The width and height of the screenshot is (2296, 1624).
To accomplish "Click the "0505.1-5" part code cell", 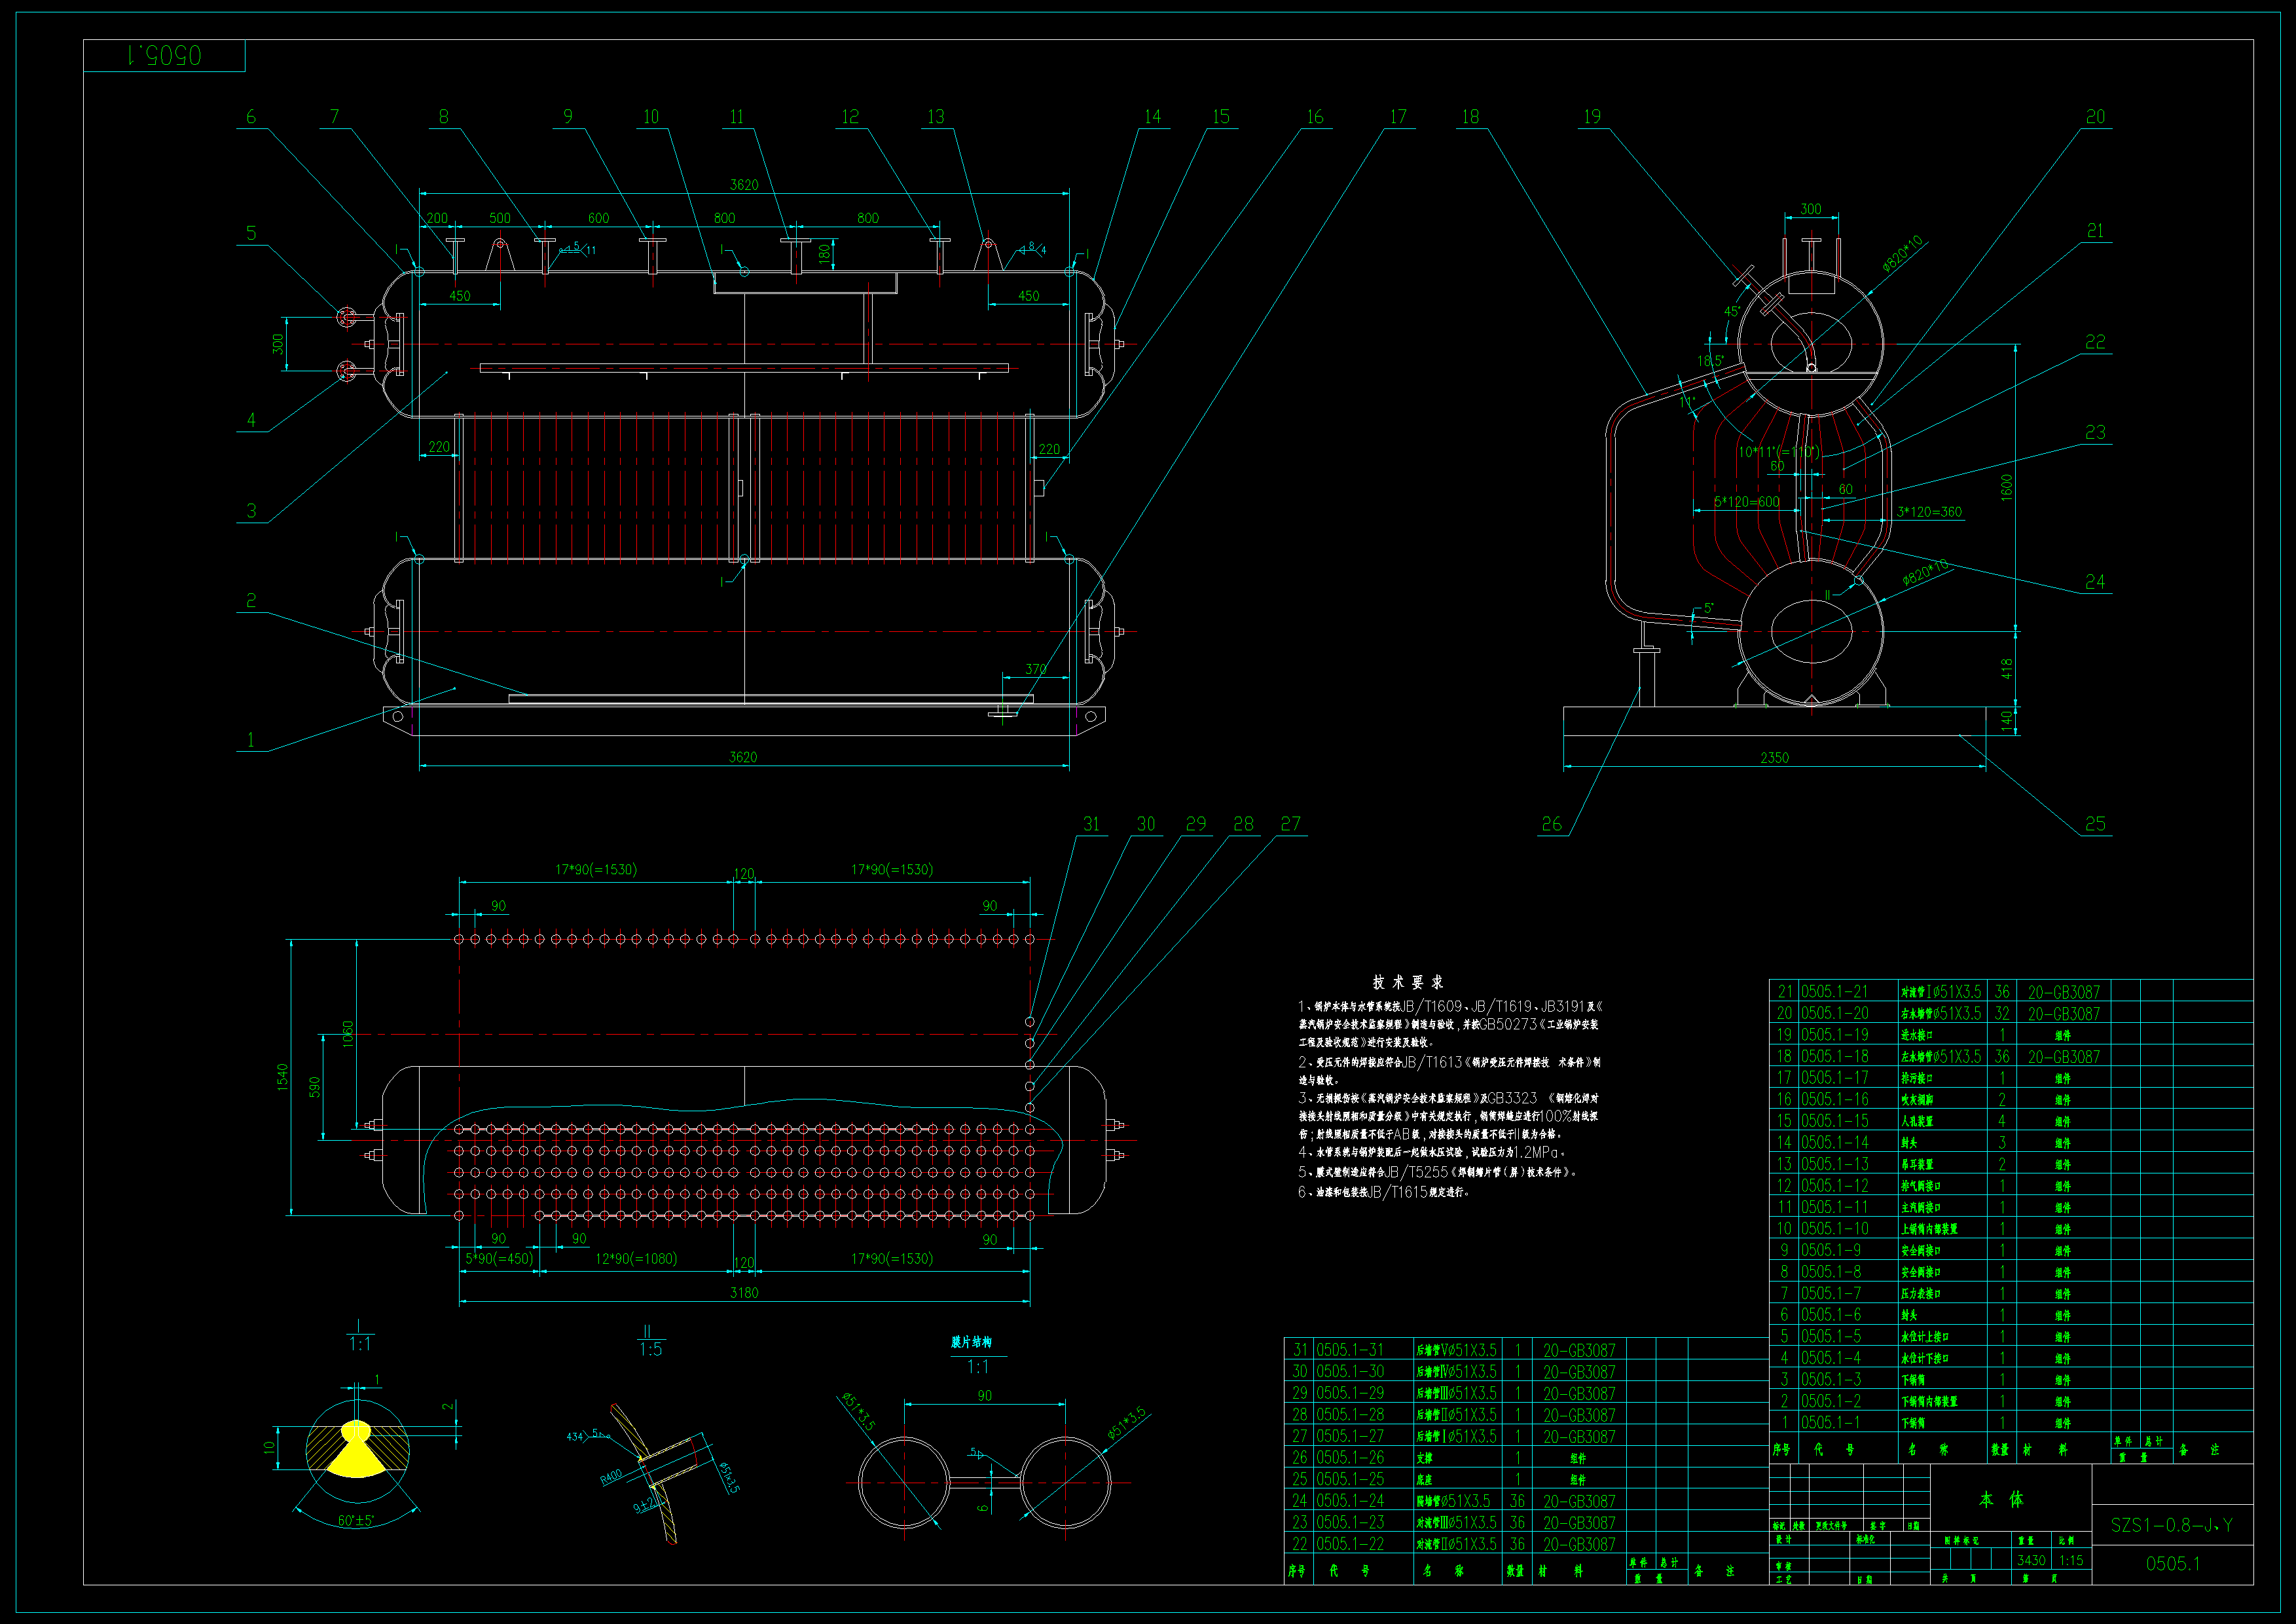I will point(1830,1336).
